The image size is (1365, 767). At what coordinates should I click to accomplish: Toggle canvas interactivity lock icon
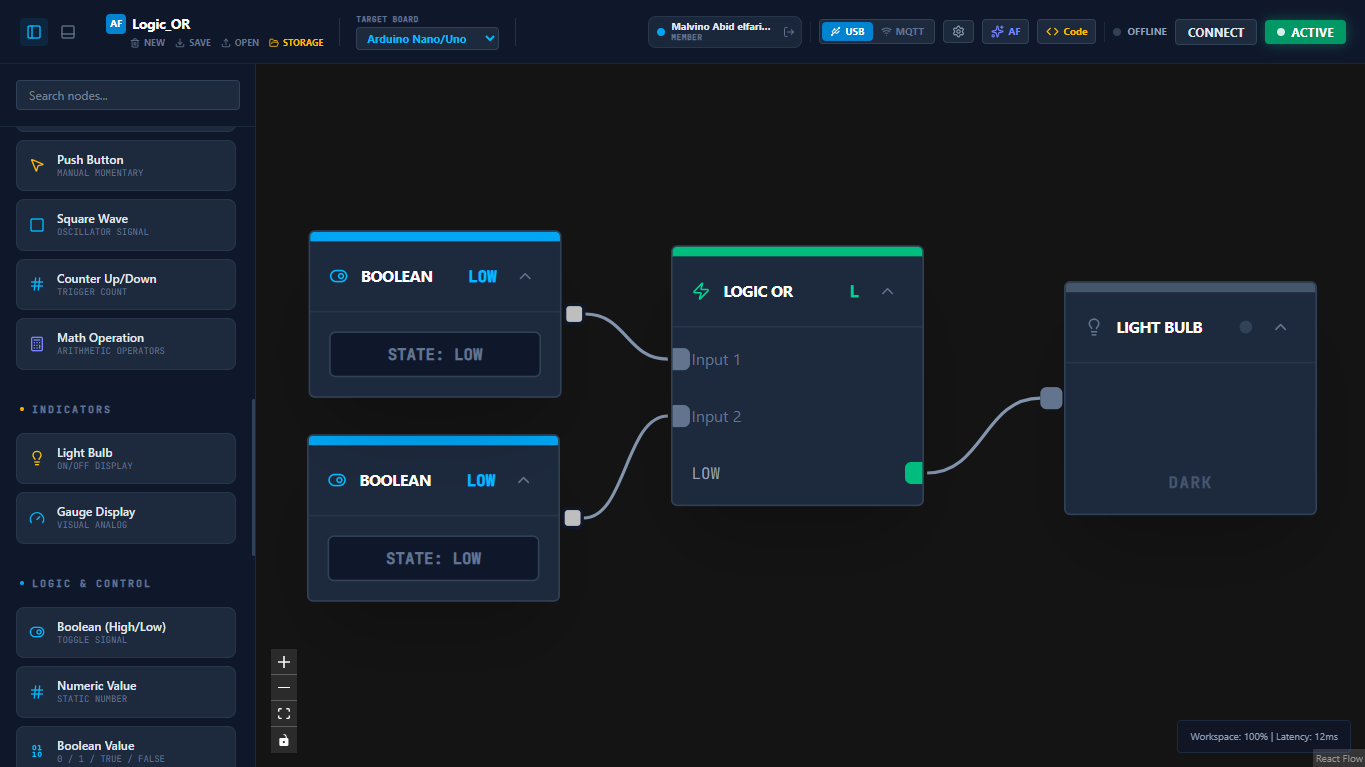click(x=284, y=740)
